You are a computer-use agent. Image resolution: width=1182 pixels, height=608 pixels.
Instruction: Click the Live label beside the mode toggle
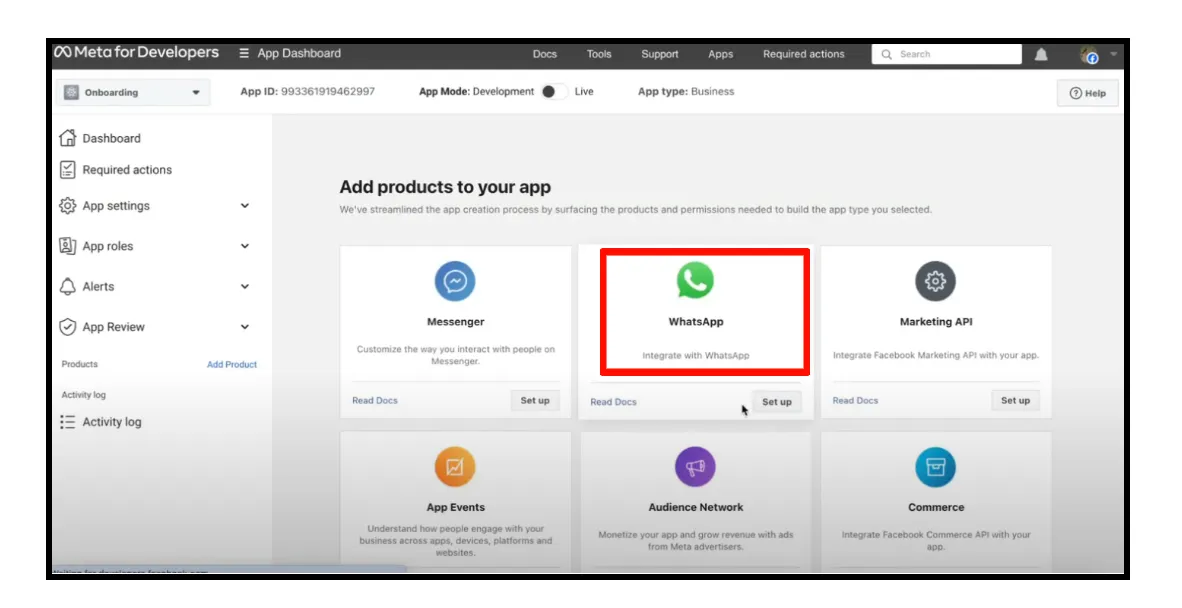584,91
